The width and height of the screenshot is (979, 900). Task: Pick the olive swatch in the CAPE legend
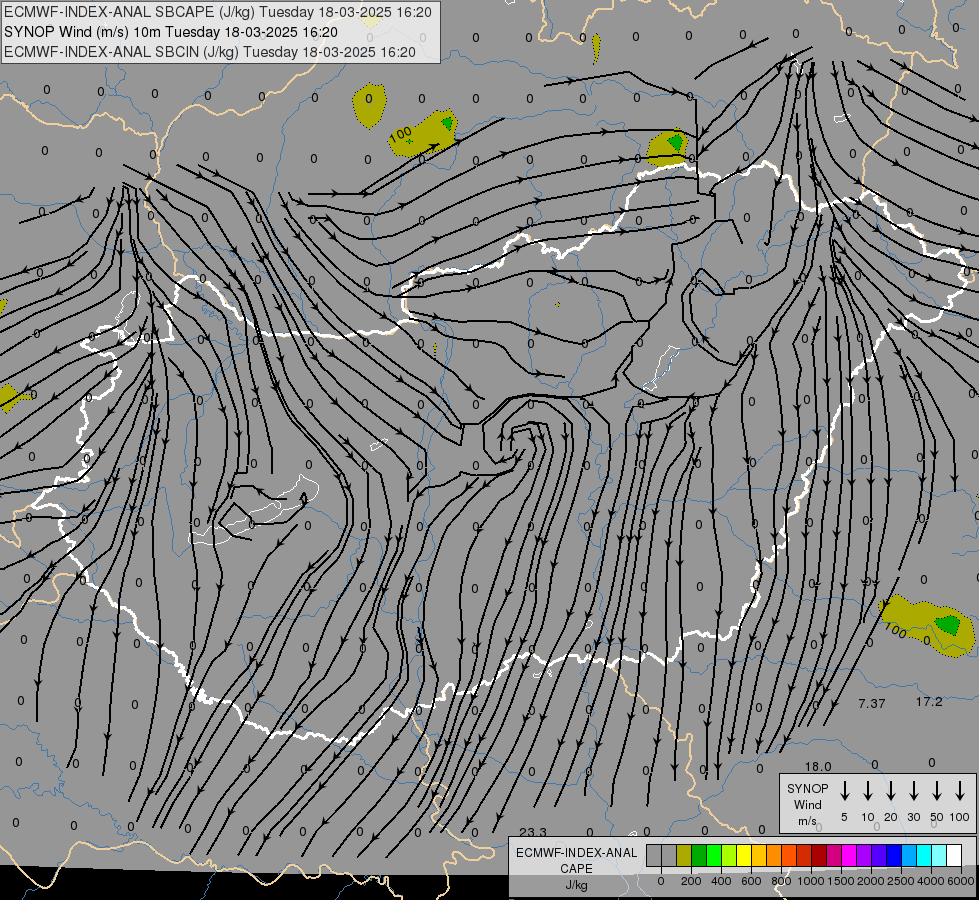click(x=684, y=855)
